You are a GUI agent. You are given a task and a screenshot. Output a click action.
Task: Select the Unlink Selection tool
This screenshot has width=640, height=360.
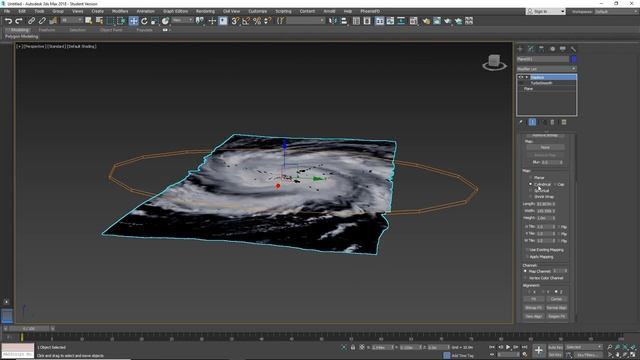pos(42,21)
